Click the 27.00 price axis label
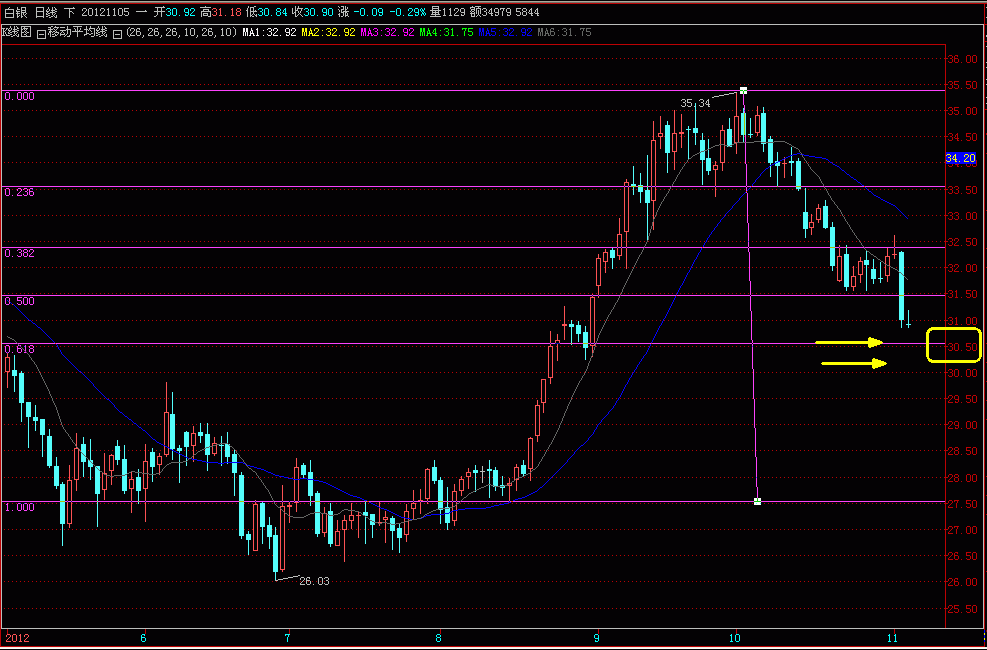 point(962,530)
